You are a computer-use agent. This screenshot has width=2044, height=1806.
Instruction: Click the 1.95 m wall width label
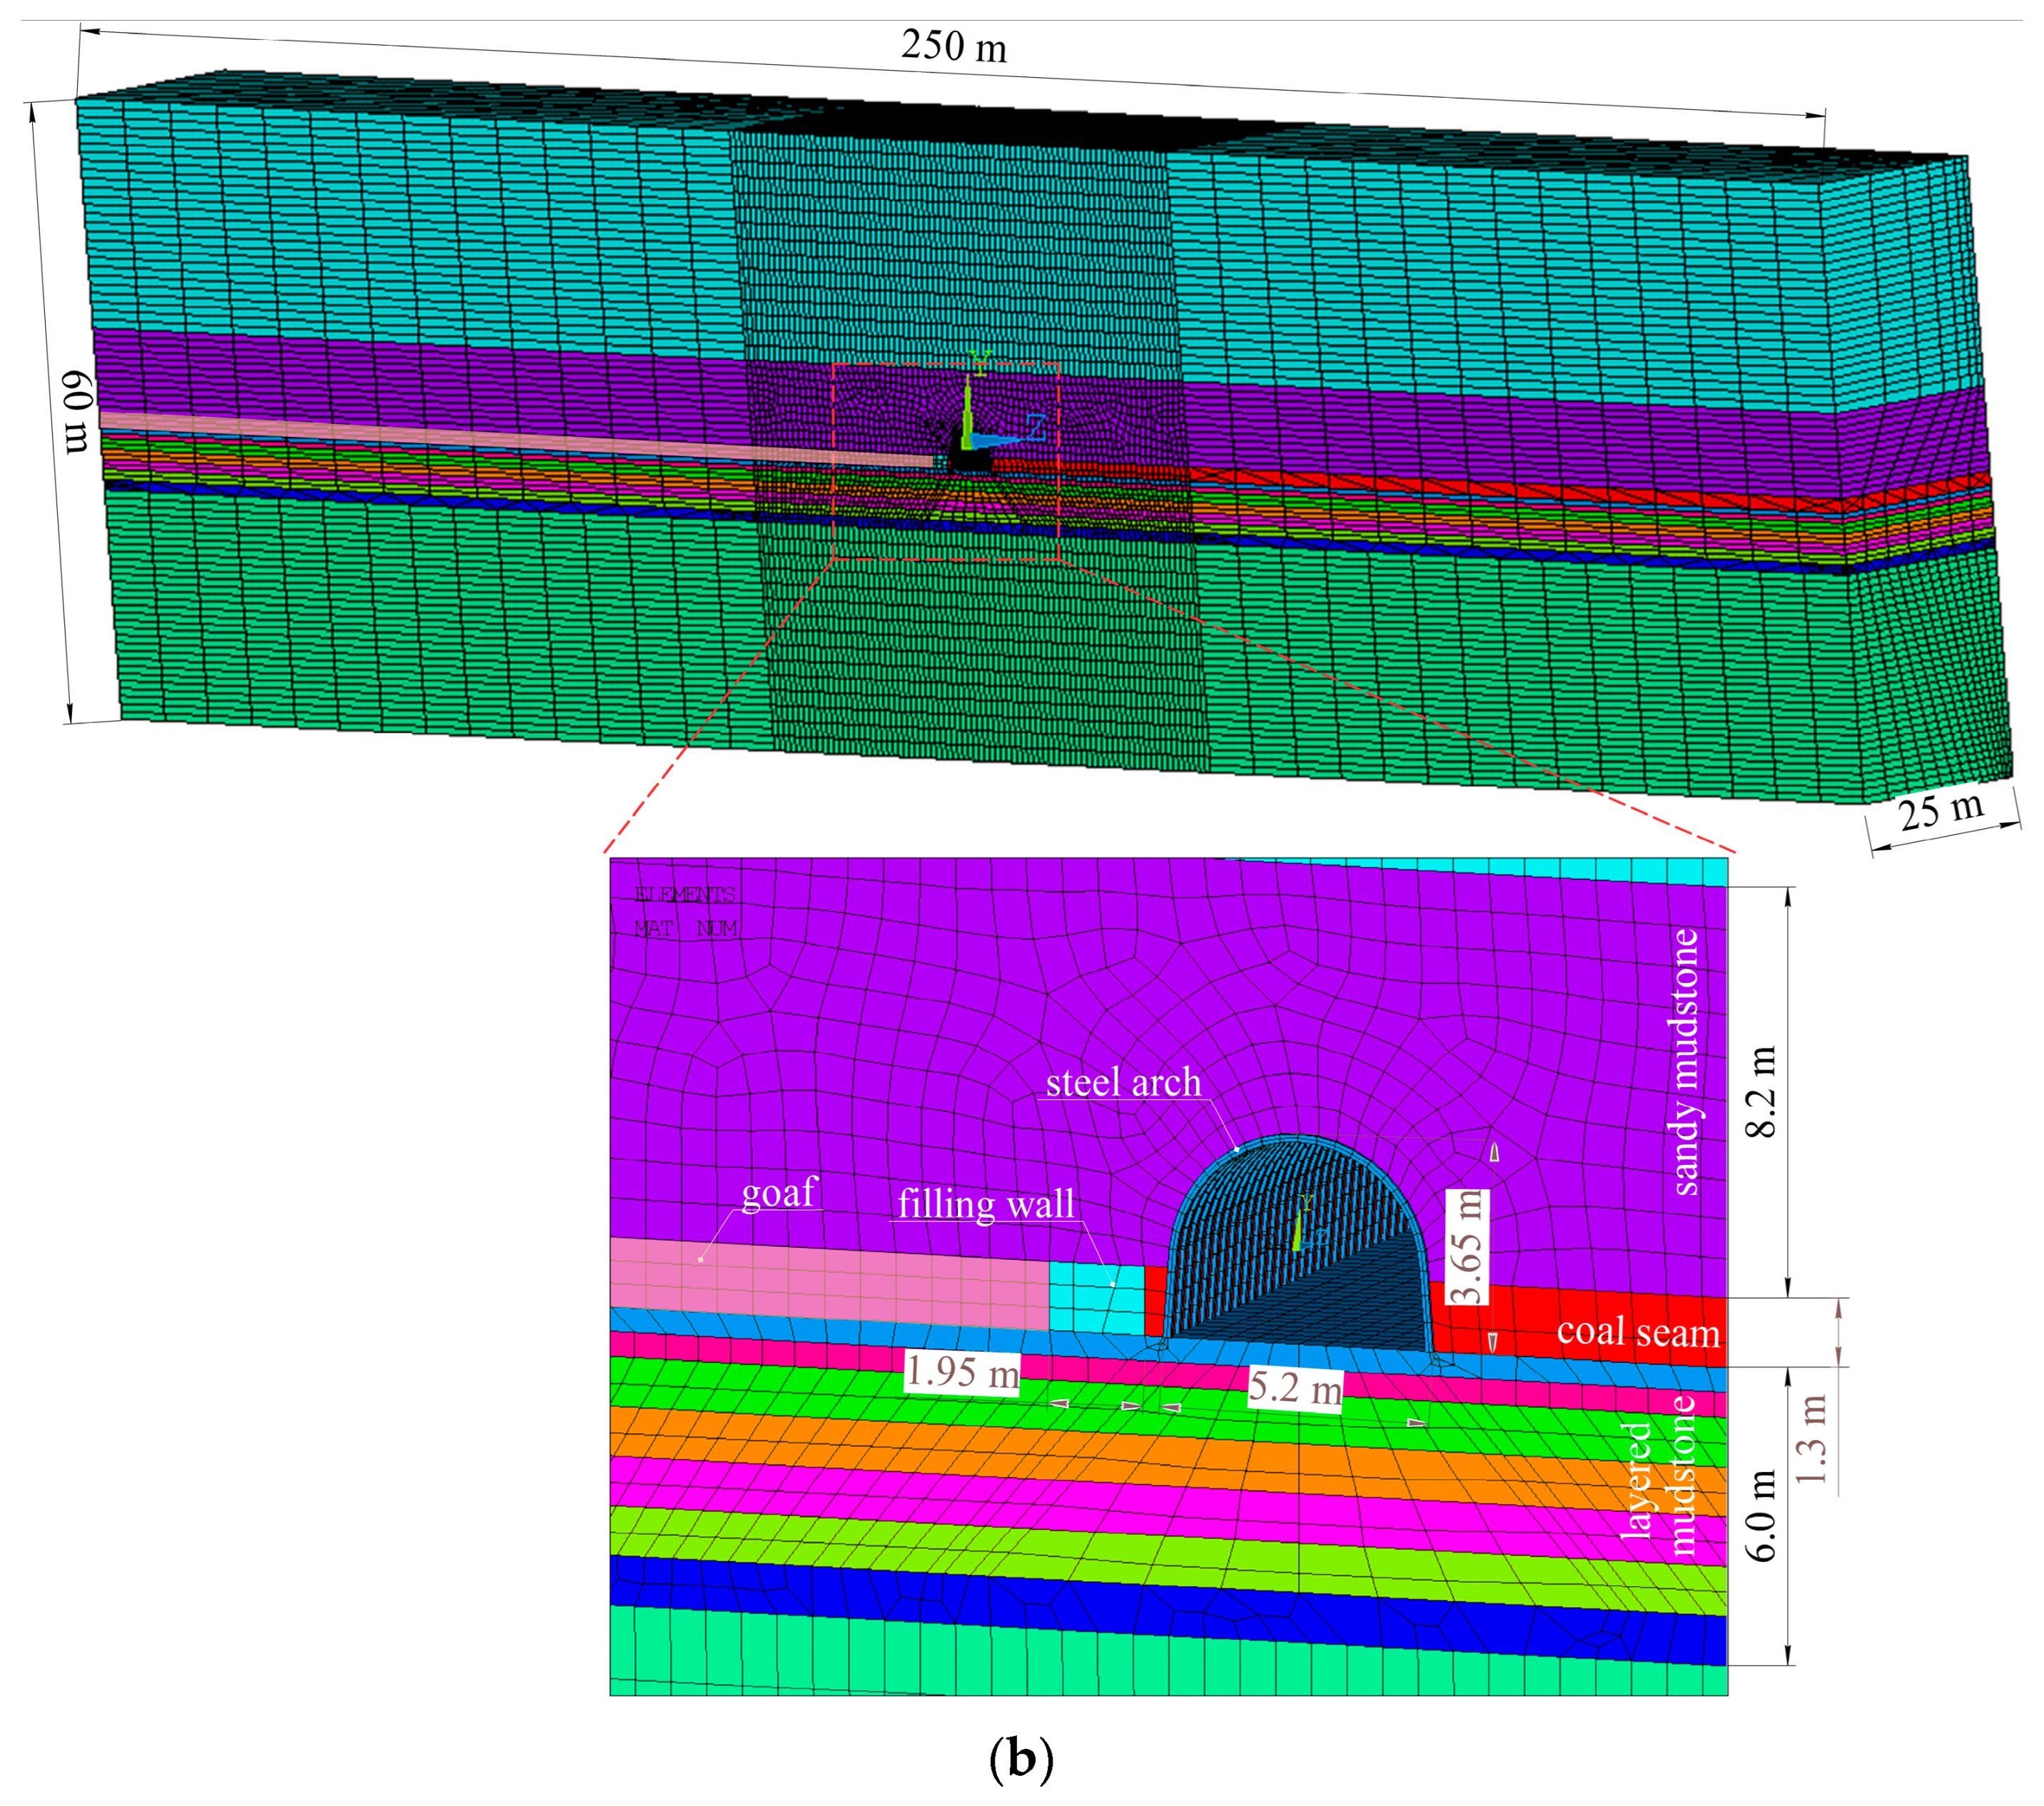click(961, 1371)
